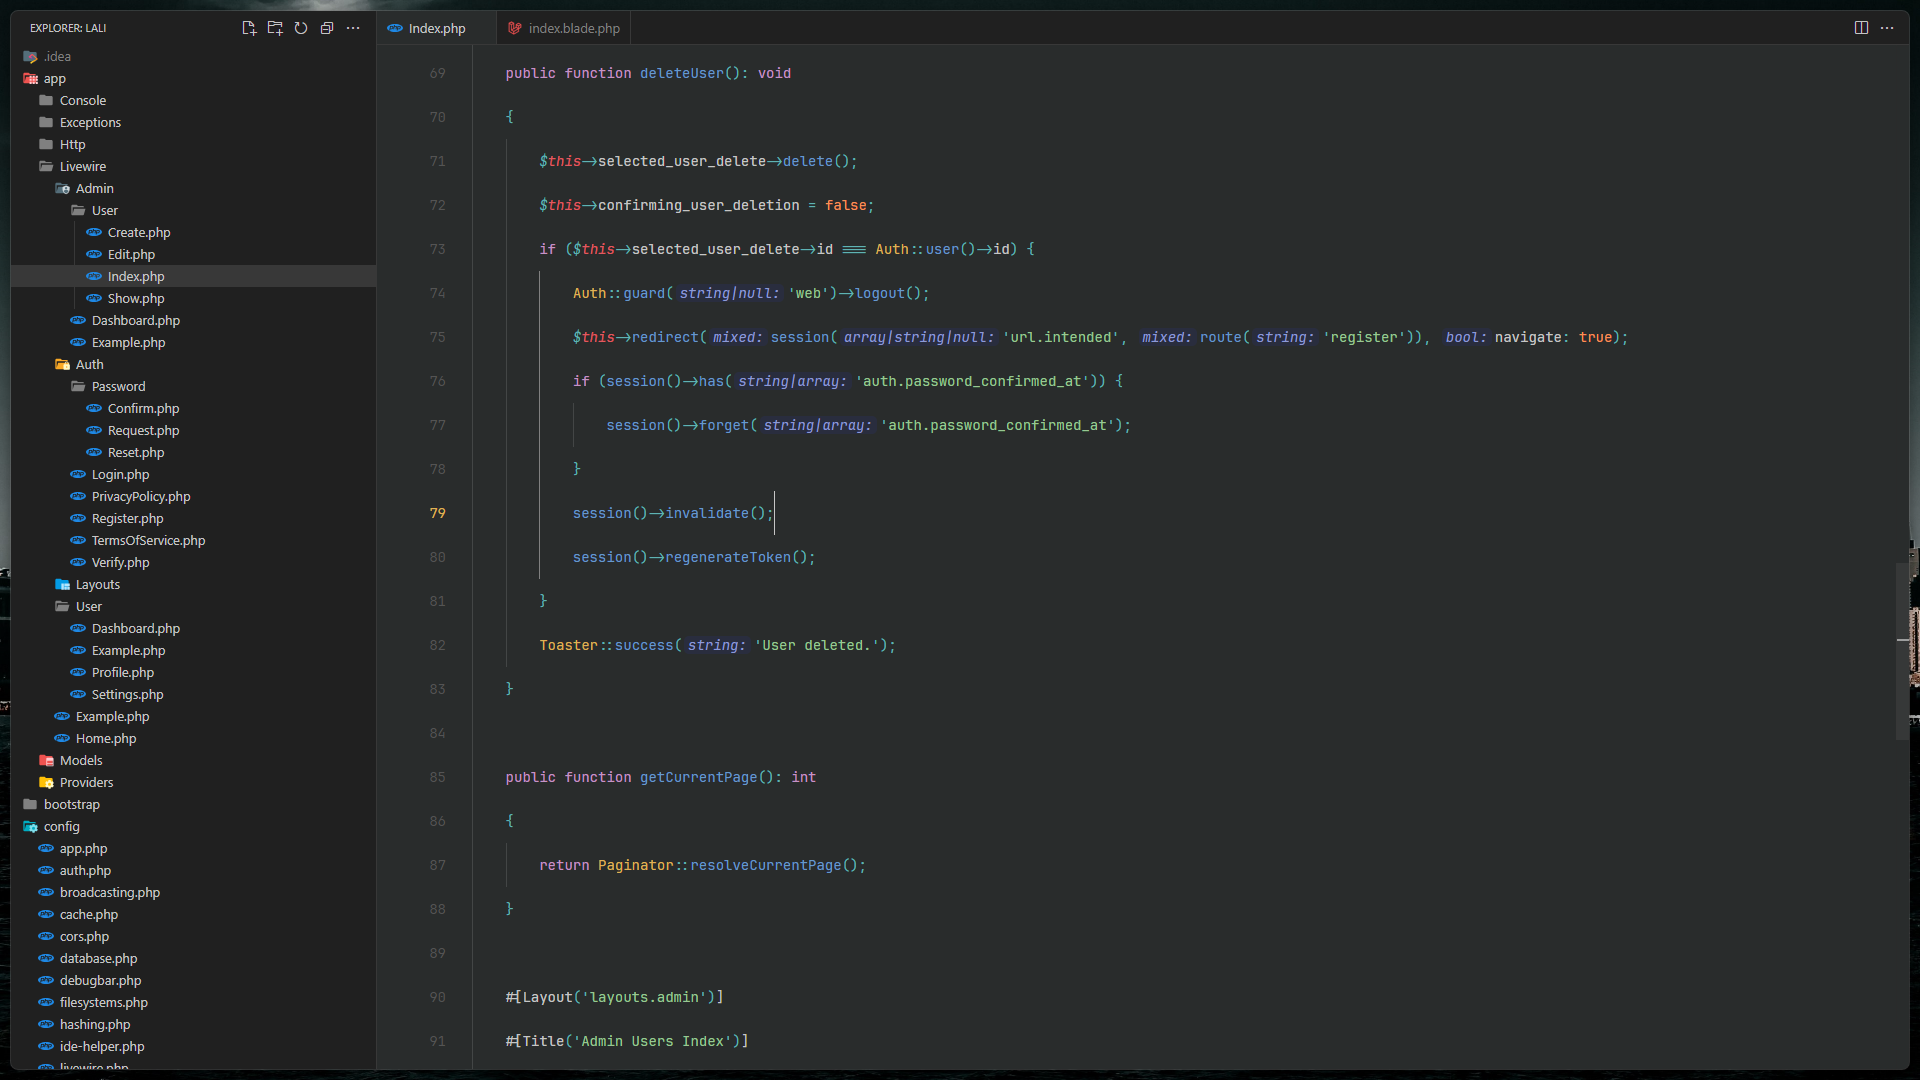Image resolution: width=1920 pixels, height=1080 pixels.
Task: Click the more actions ellipsis icon in explorer
Action: pos(353,28)
